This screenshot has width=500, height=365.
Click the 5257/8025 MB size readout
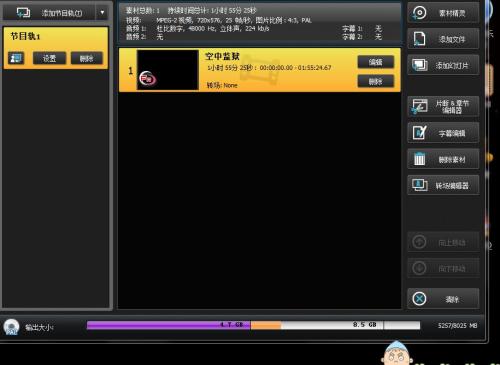click(x=457, y=325)
